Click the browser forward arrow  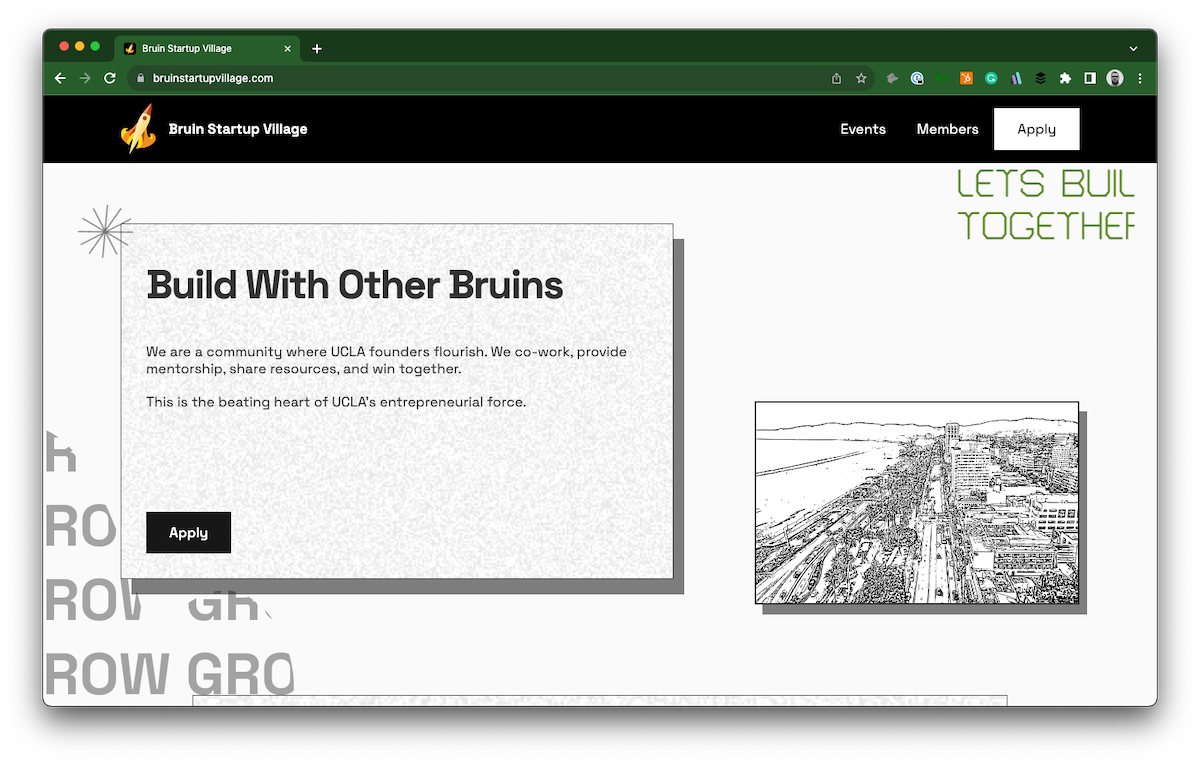[x=85, y=78]
